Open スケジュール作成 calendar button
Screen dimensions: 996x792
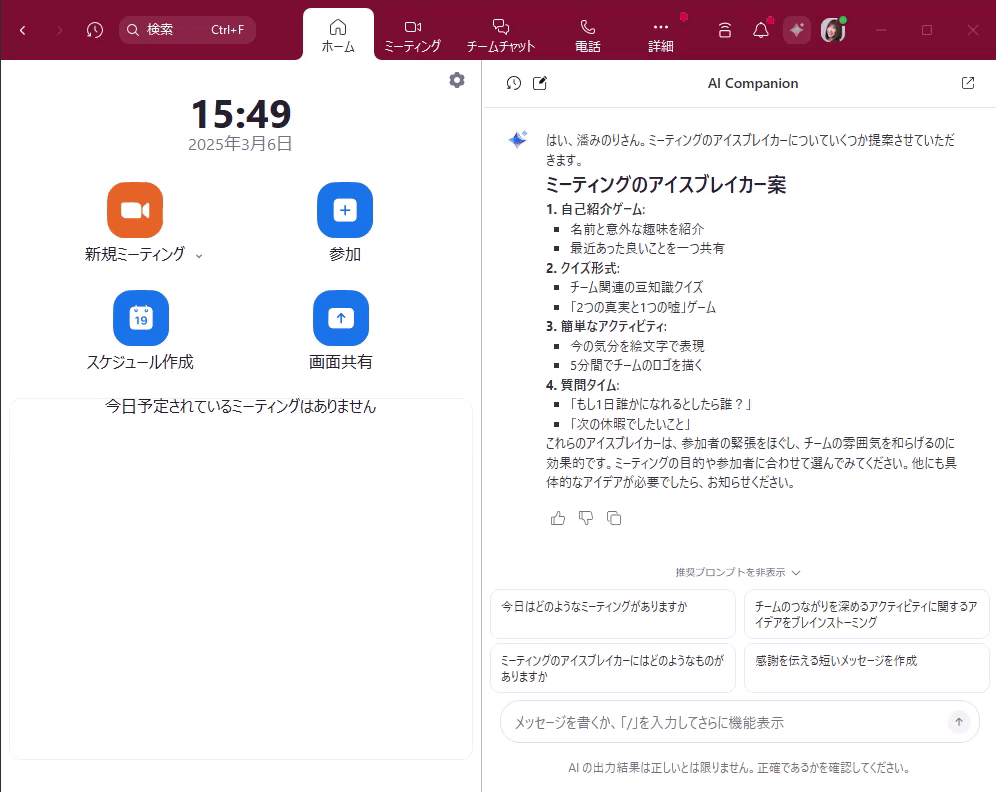[141, 318]
